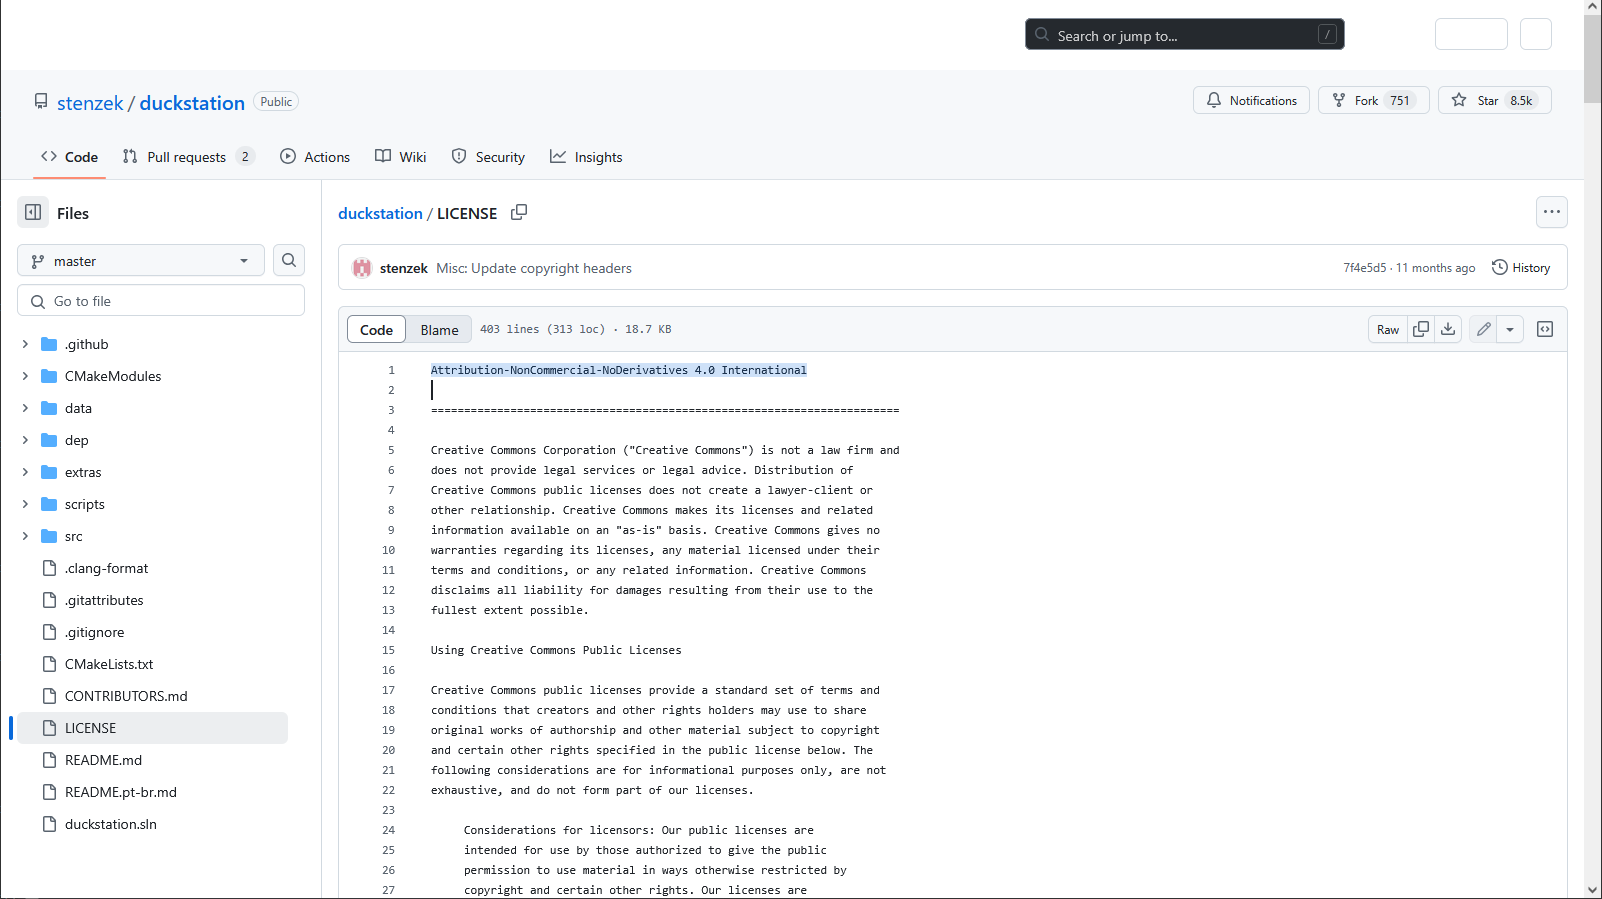
Task: Focus the Go to file input
Action: coord(161,301)
